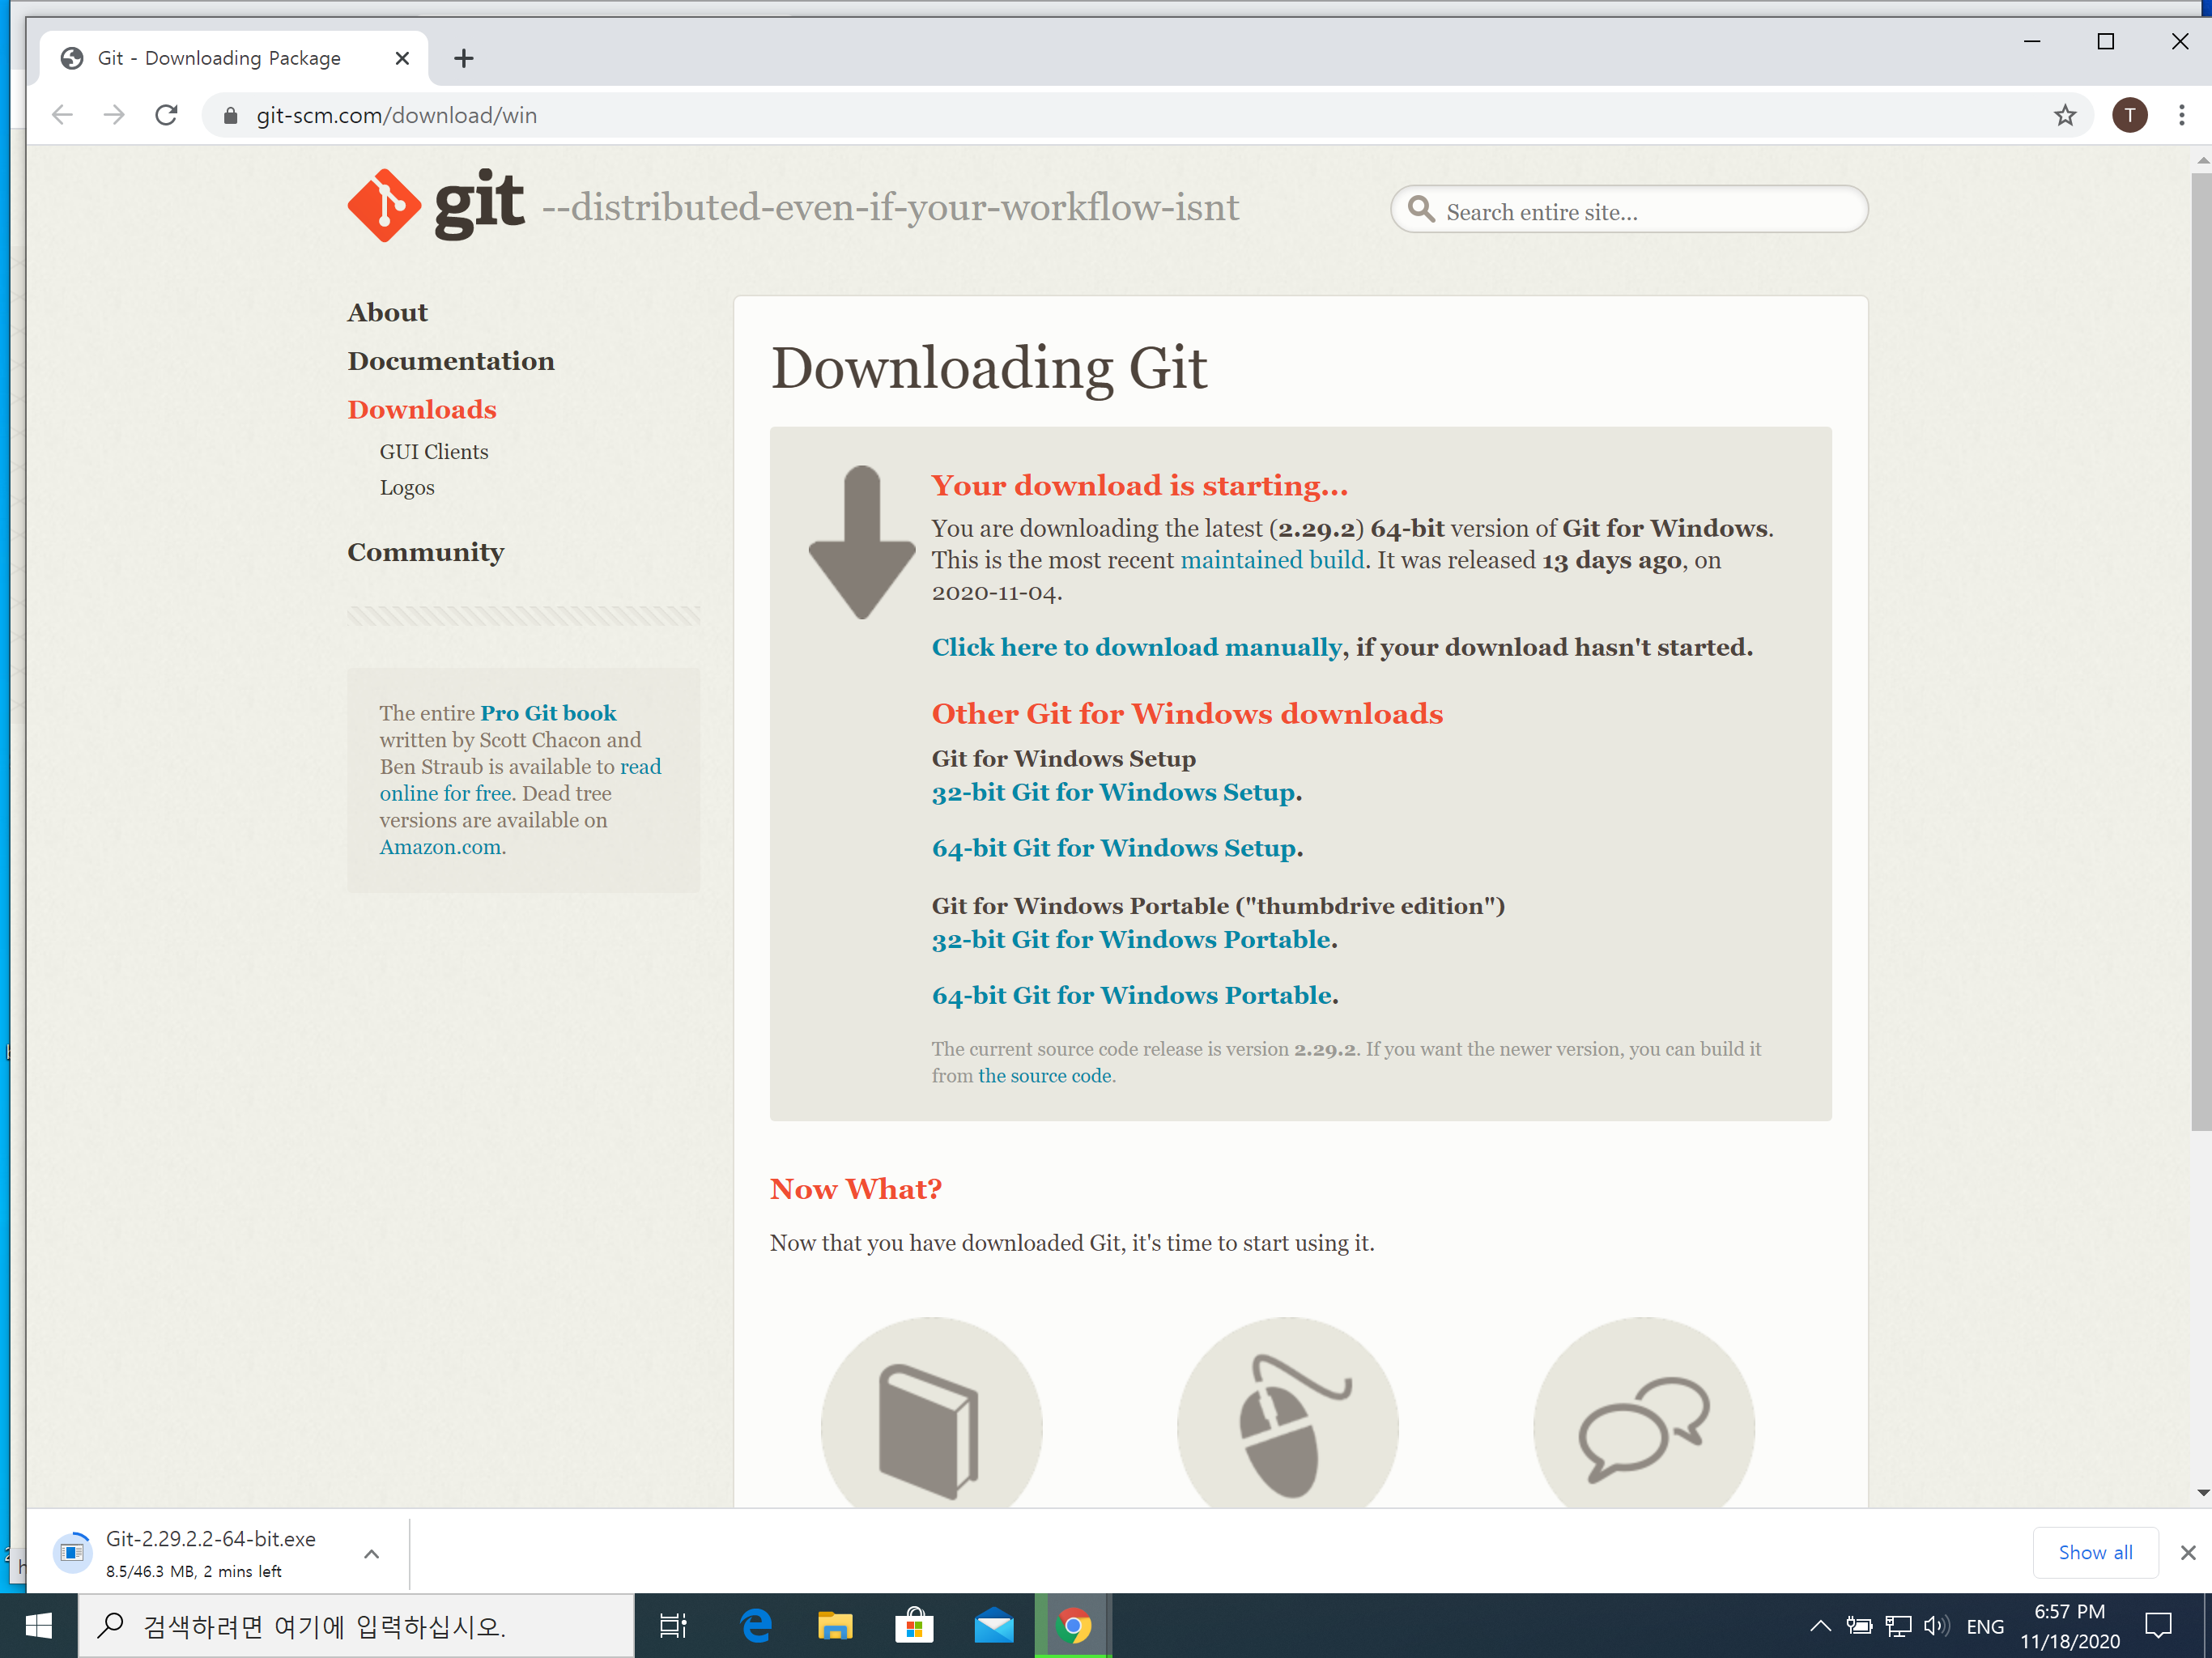Open the Community section
The image size is (2212, 1658).
(425, 552)
